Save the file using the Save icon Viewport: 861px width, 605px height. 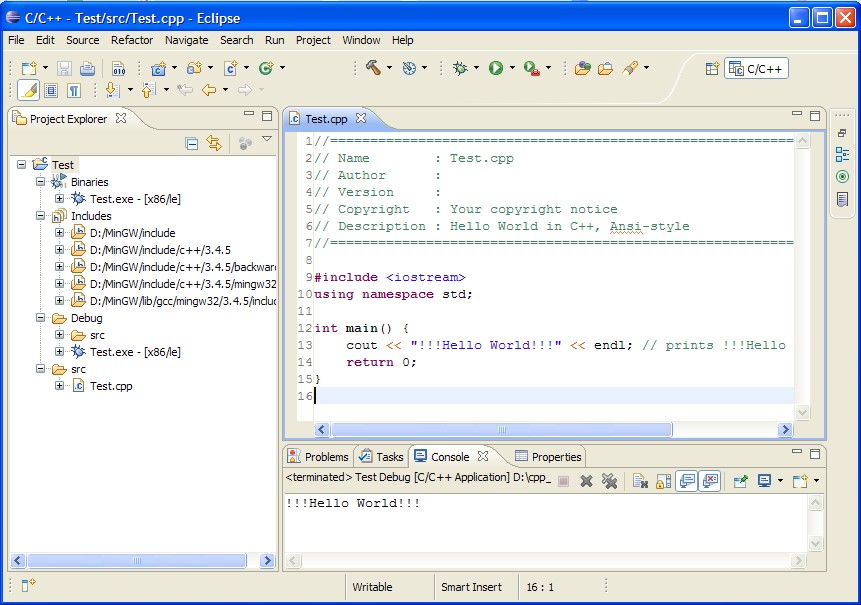click(62, 67)
